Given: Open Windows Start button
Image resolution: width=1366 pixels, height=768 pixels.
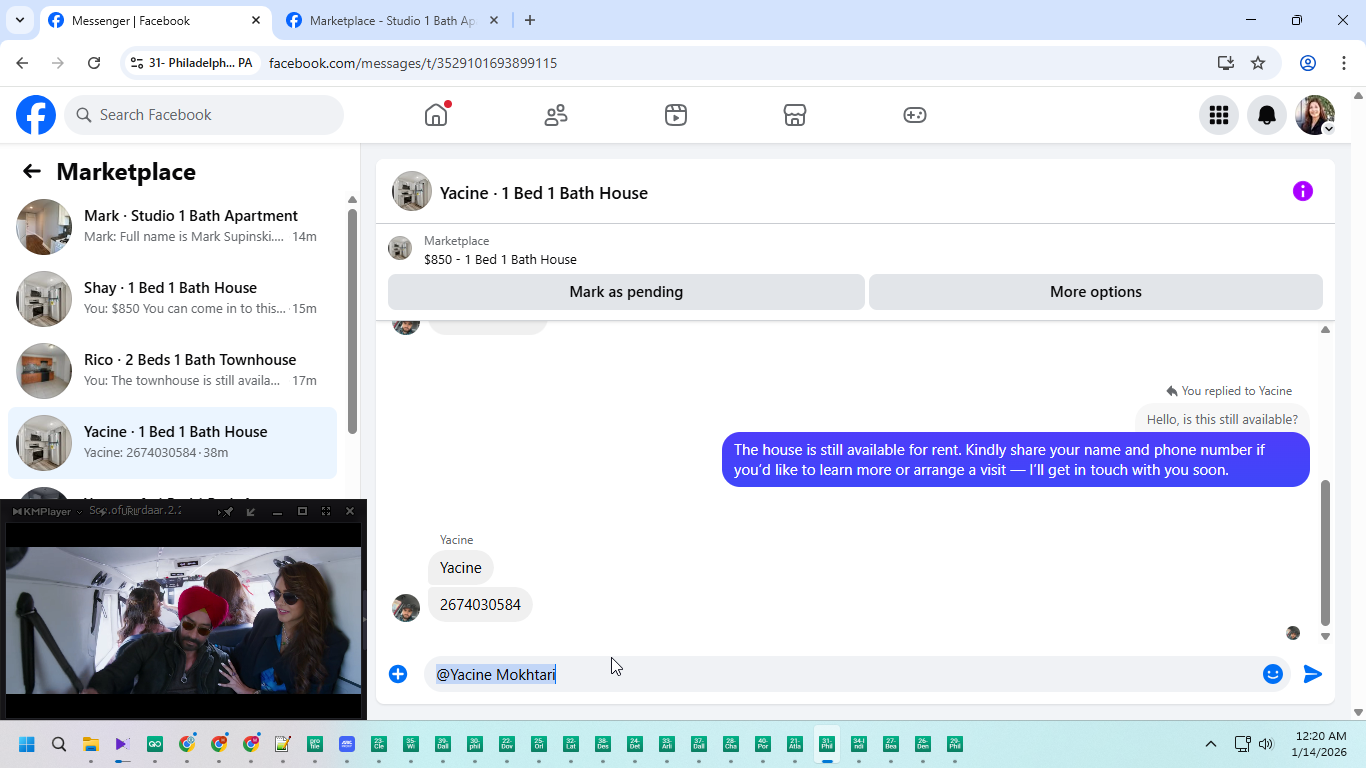Looking at the screenshot, I should 27,744.
